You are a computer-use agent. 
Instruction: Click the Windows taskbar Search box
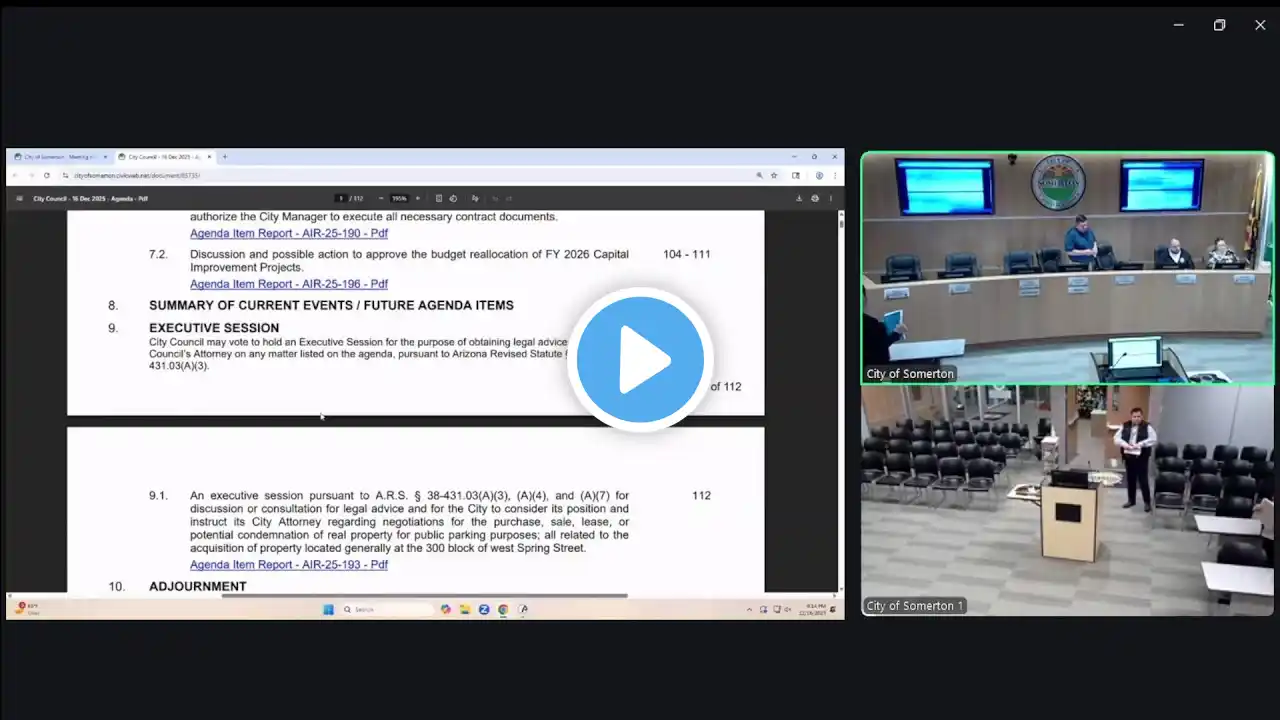(387, 609)
